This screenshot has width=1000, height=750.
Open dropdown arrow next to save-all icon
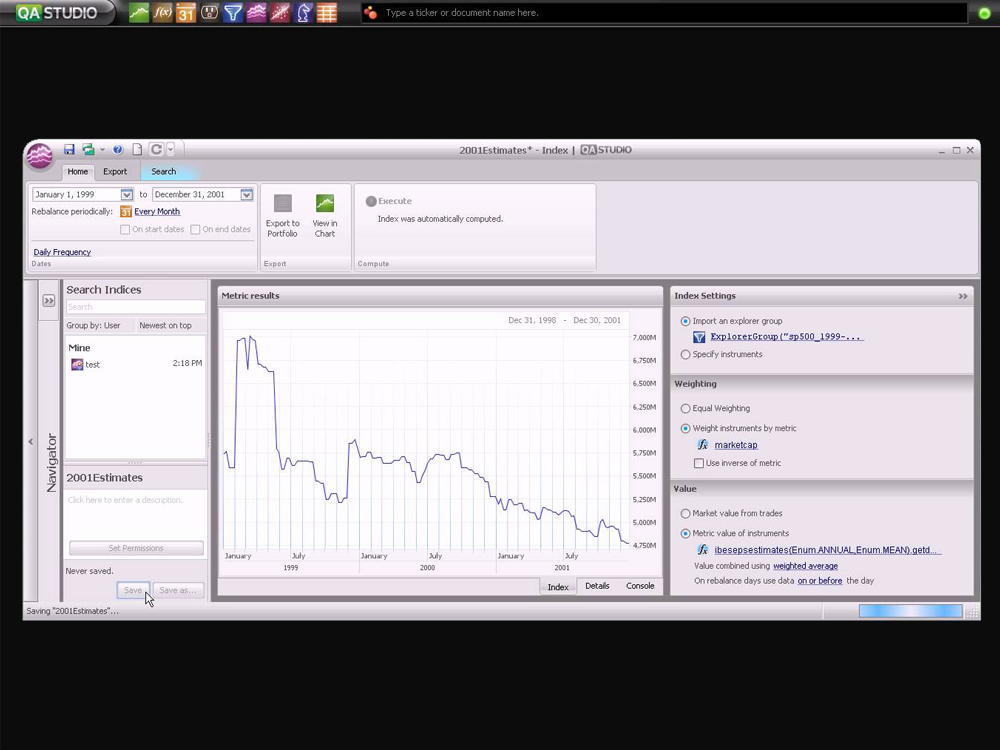tap(102, 150)
